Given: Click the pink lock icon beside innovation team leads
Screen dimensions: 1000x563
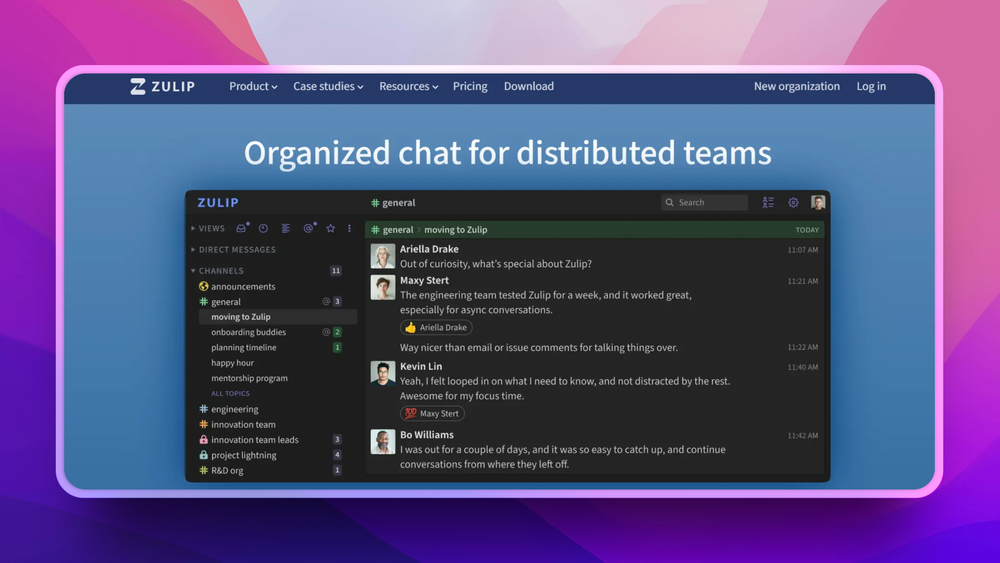Looking at the screenshot, I should pos(203,439).
